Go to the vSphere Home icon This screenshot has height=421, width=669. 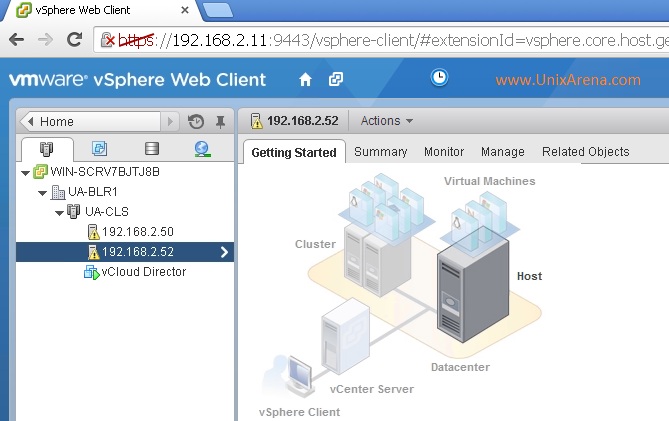pyautogui.click(x=305, y=79)
